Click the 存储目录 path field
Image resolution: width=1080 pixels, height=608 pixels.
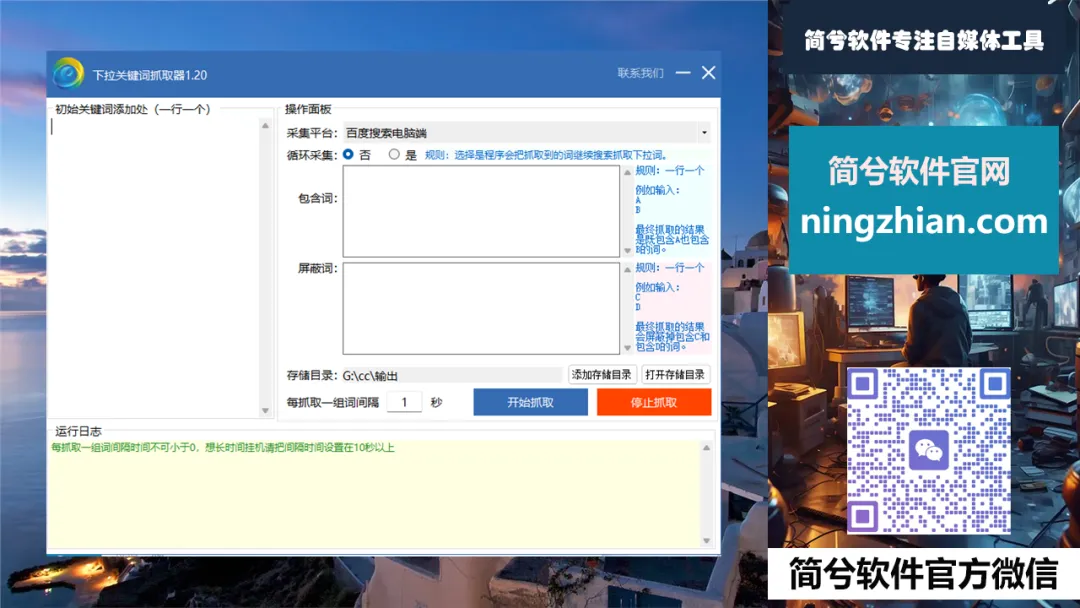(452, 375)
